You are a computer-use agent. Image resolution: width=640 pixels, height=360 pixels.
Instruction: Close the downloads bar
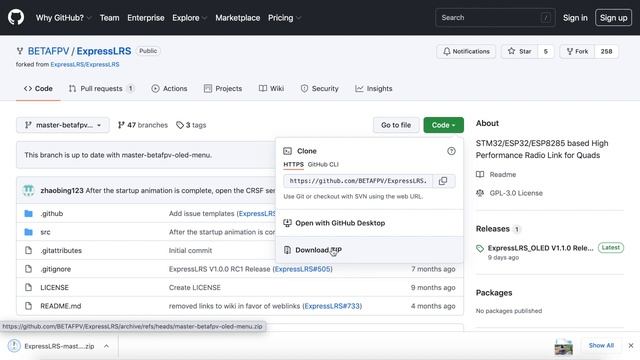(631, 345)
